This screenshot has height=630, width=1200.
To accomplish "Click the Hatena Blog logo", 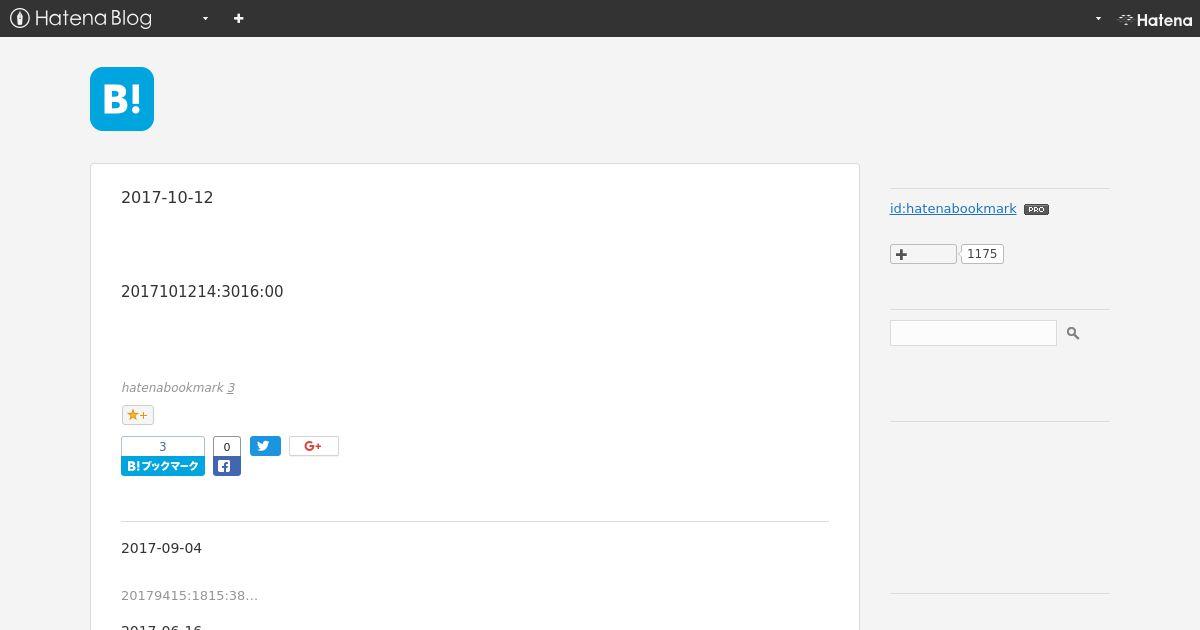I will (x=81, y=18).
